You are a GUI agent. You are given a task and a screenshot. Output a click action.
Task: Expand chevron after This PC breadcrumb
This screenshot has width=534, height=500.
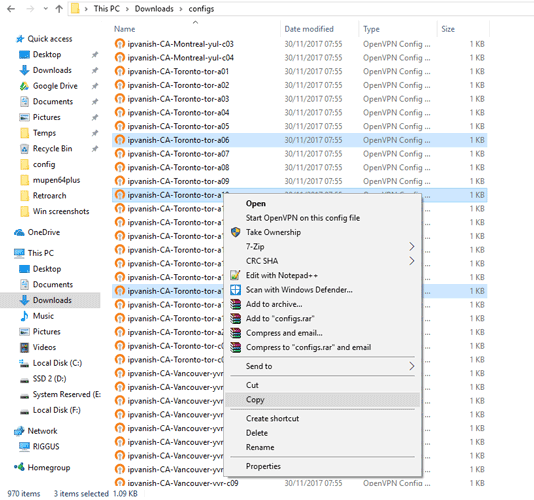point(127,9)
